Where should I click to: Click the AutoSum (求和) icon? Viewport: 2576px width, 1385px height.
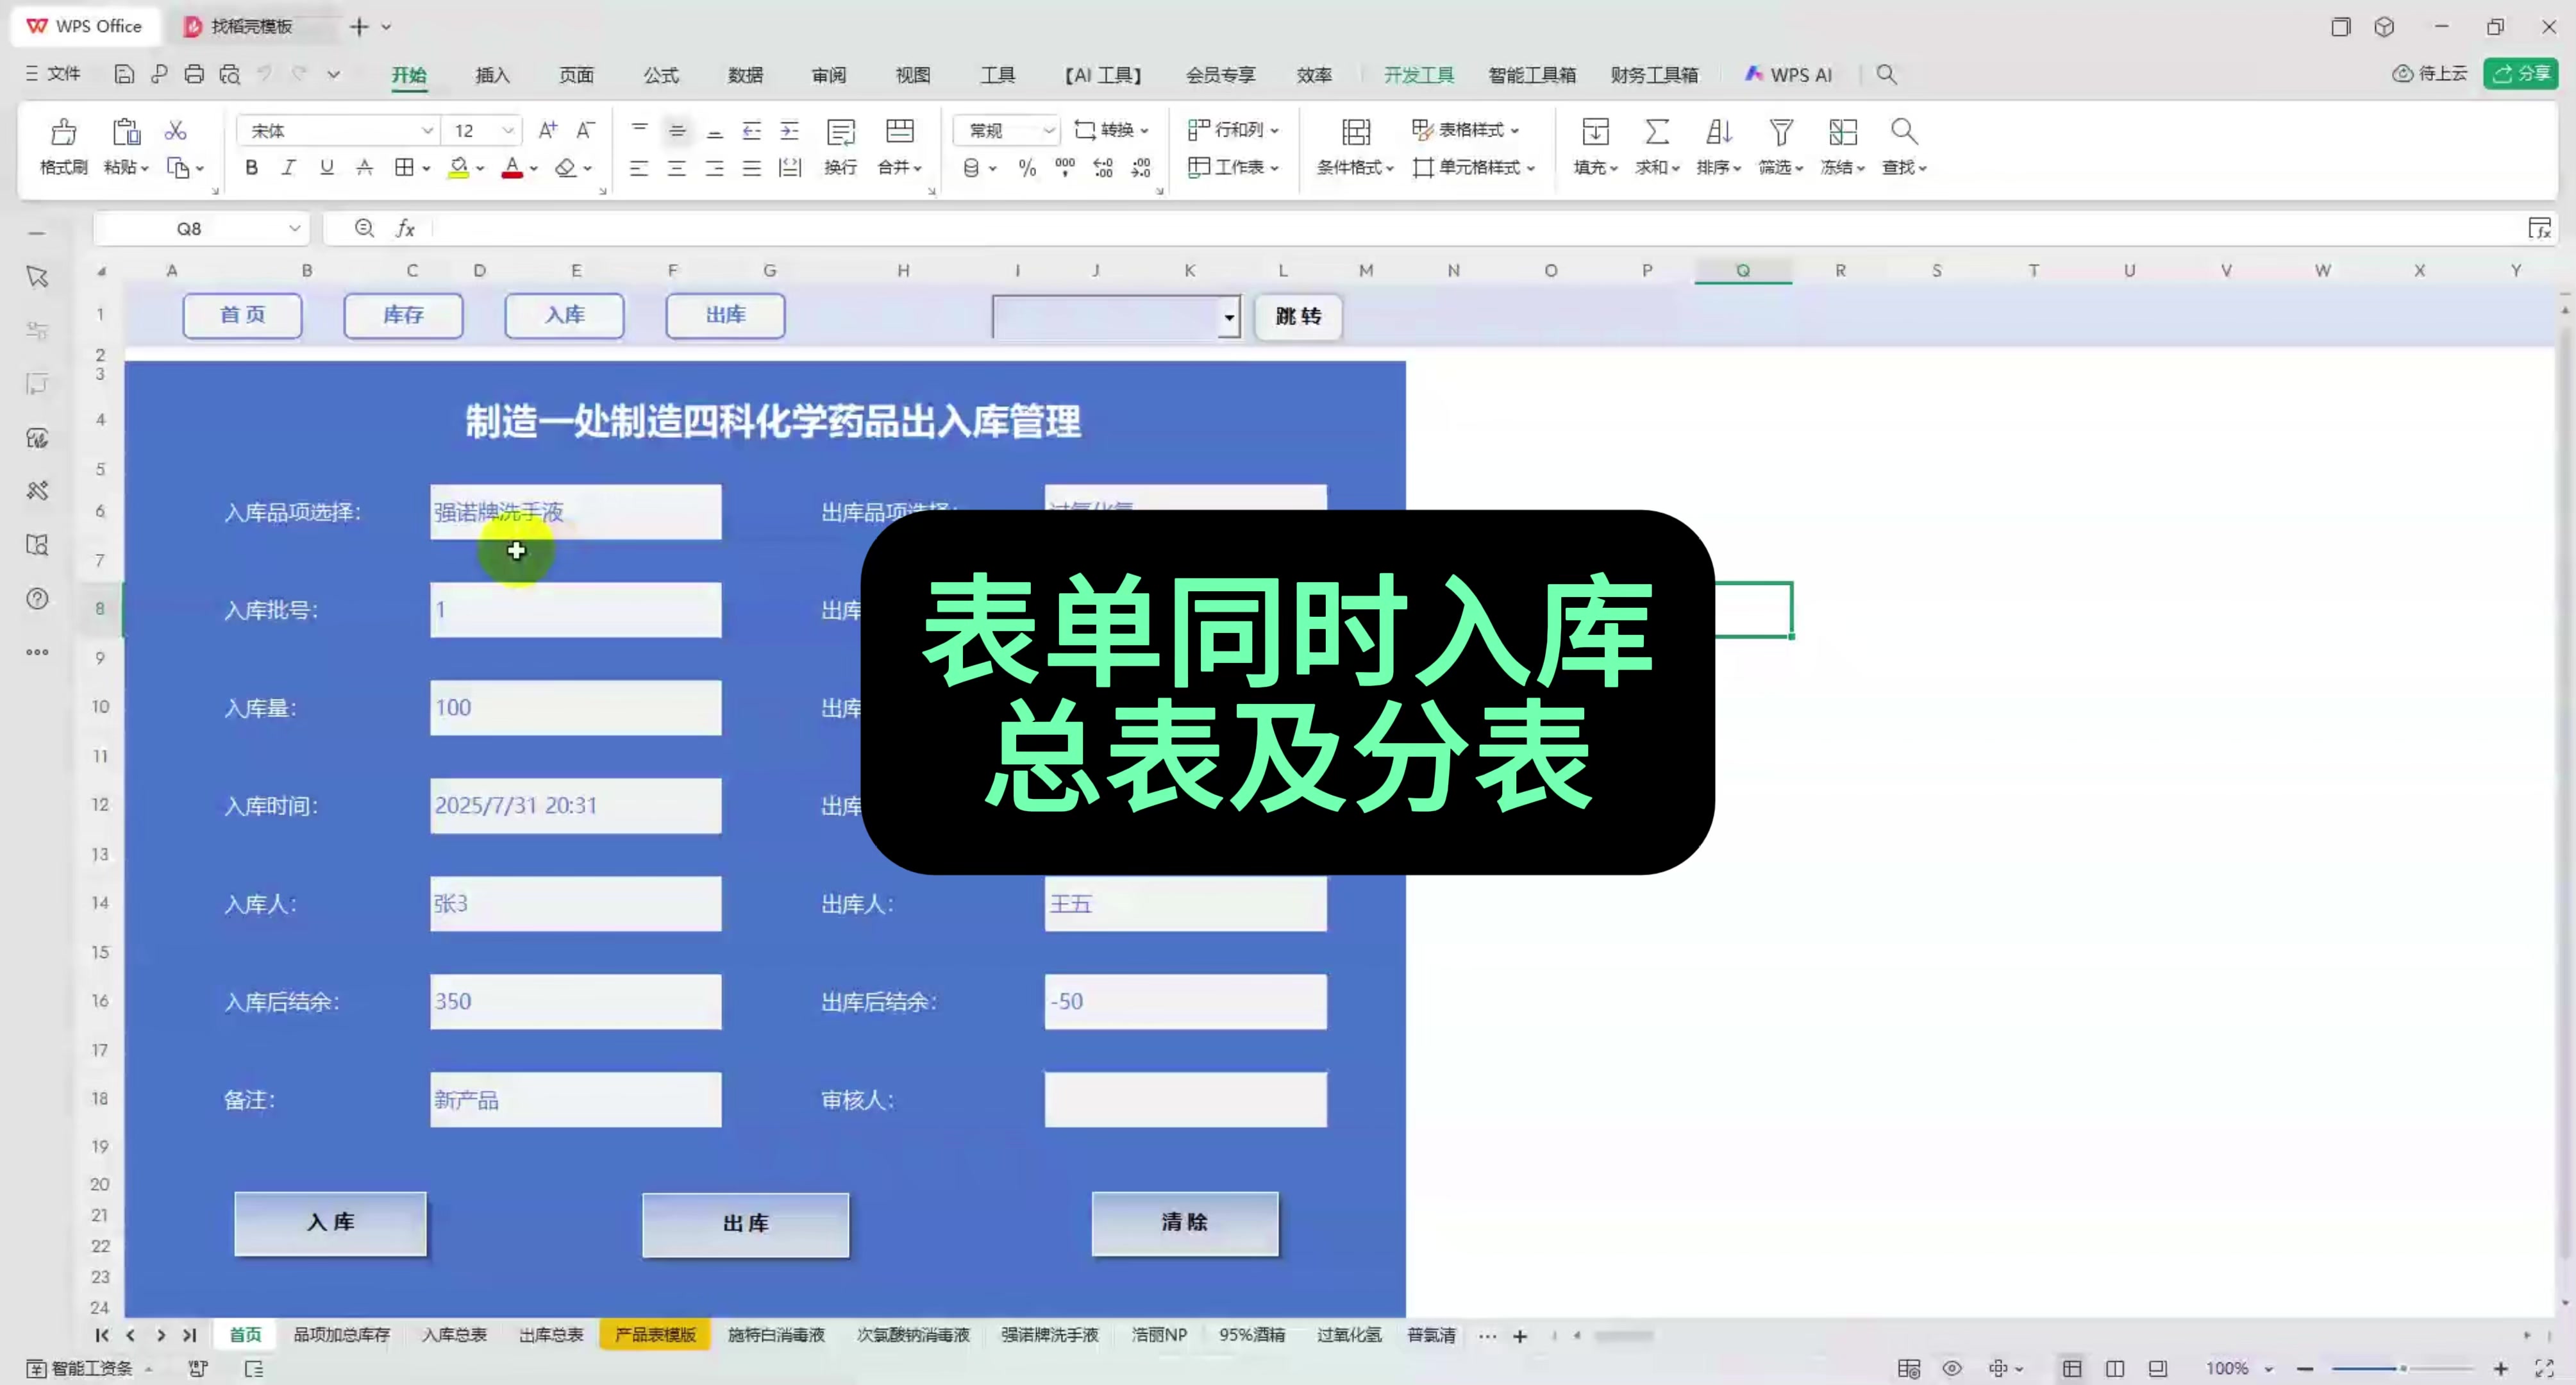point(1655,132)
